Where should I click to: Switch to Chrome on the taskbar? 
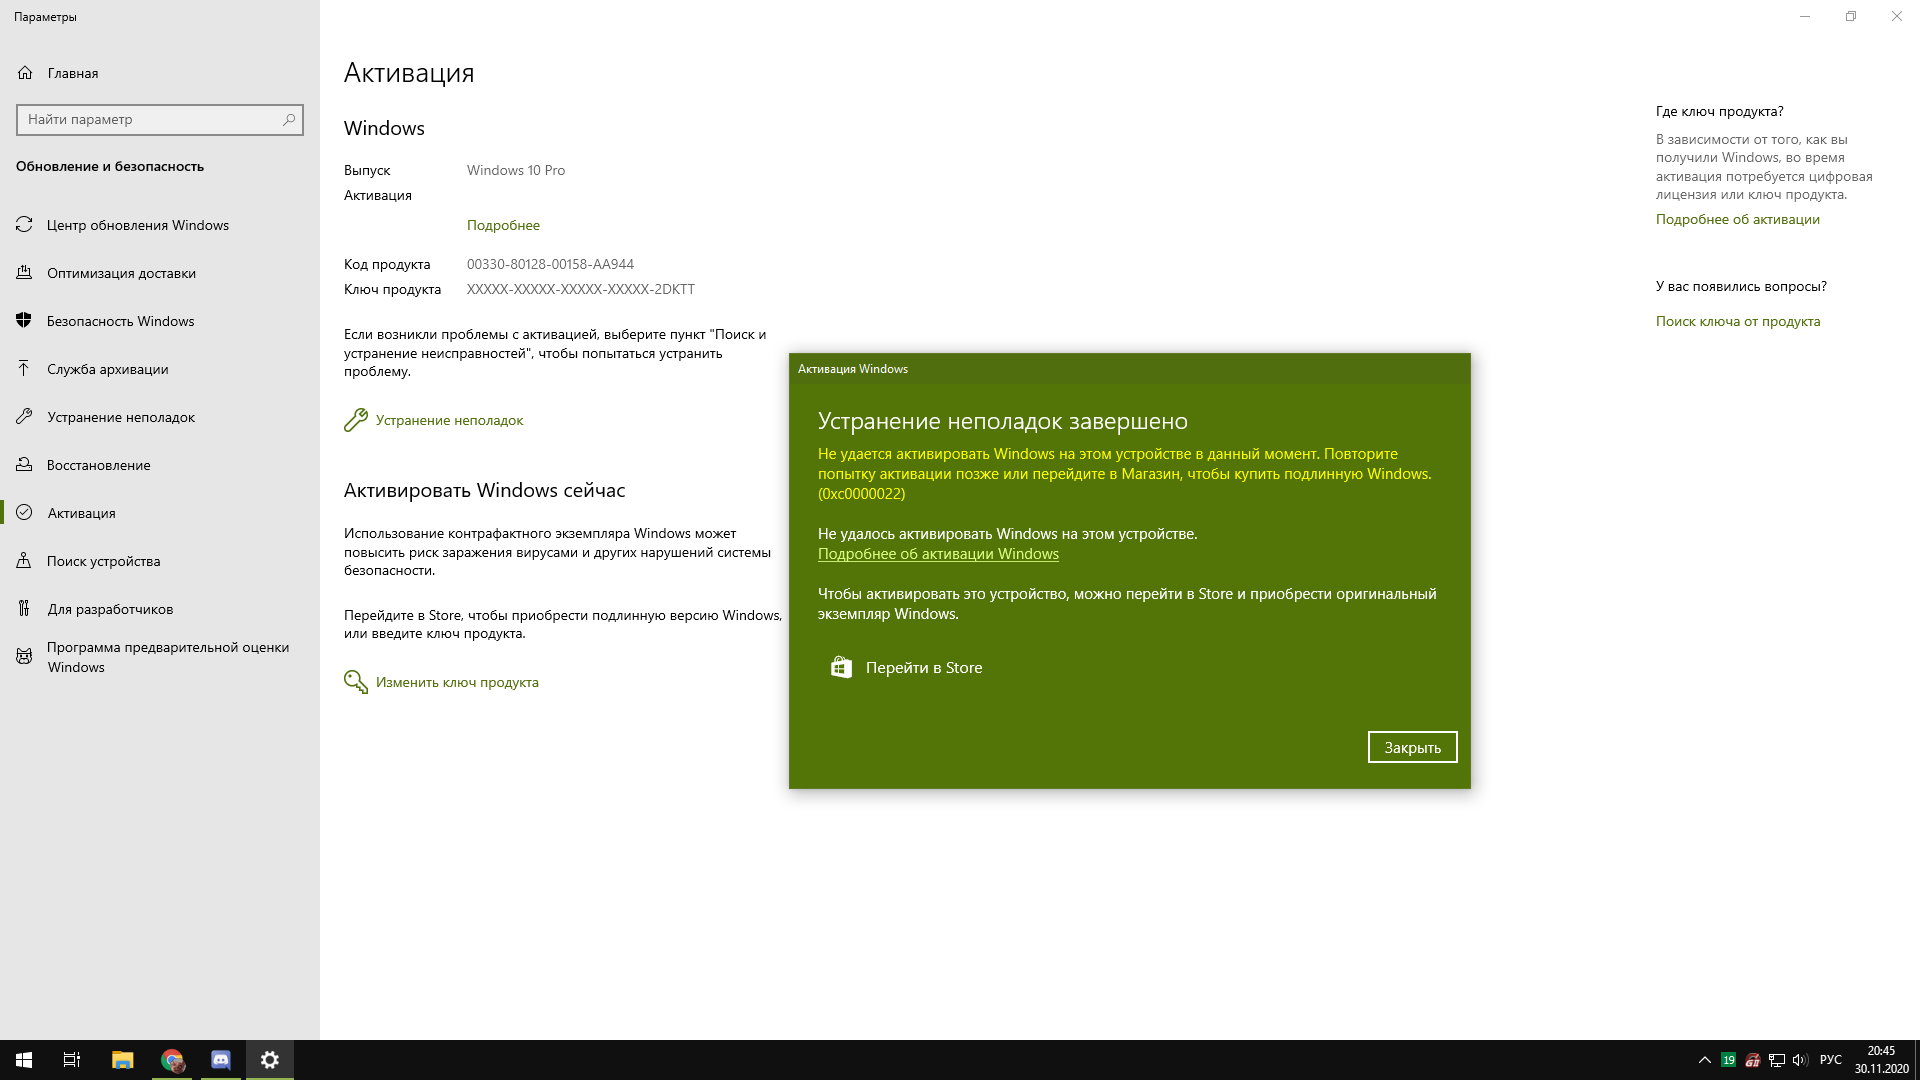pos(172,1060)
